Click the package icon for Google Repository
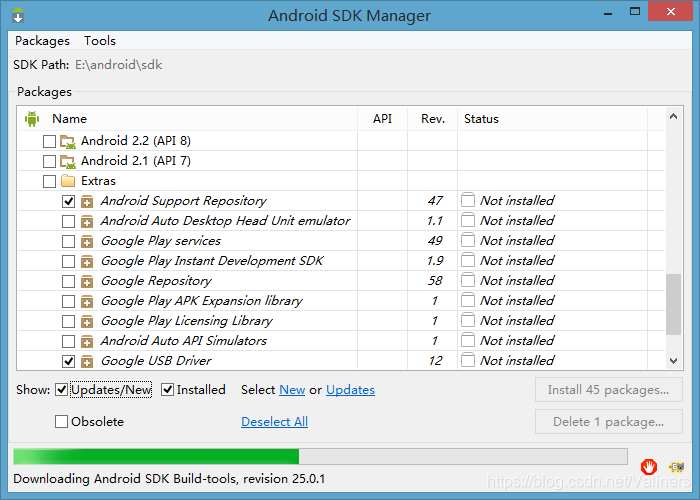The width and height of the screenshot is (700, 500). 87,282
